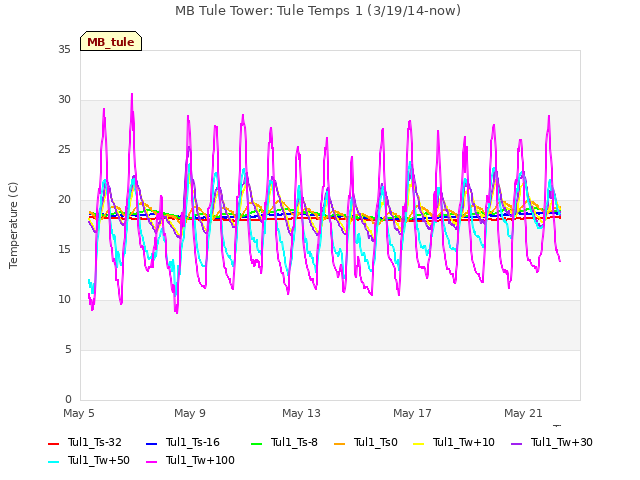Toggle the Tul1_Tw+10 legend entry
This screenshot has width=640, height=480.
454,442
